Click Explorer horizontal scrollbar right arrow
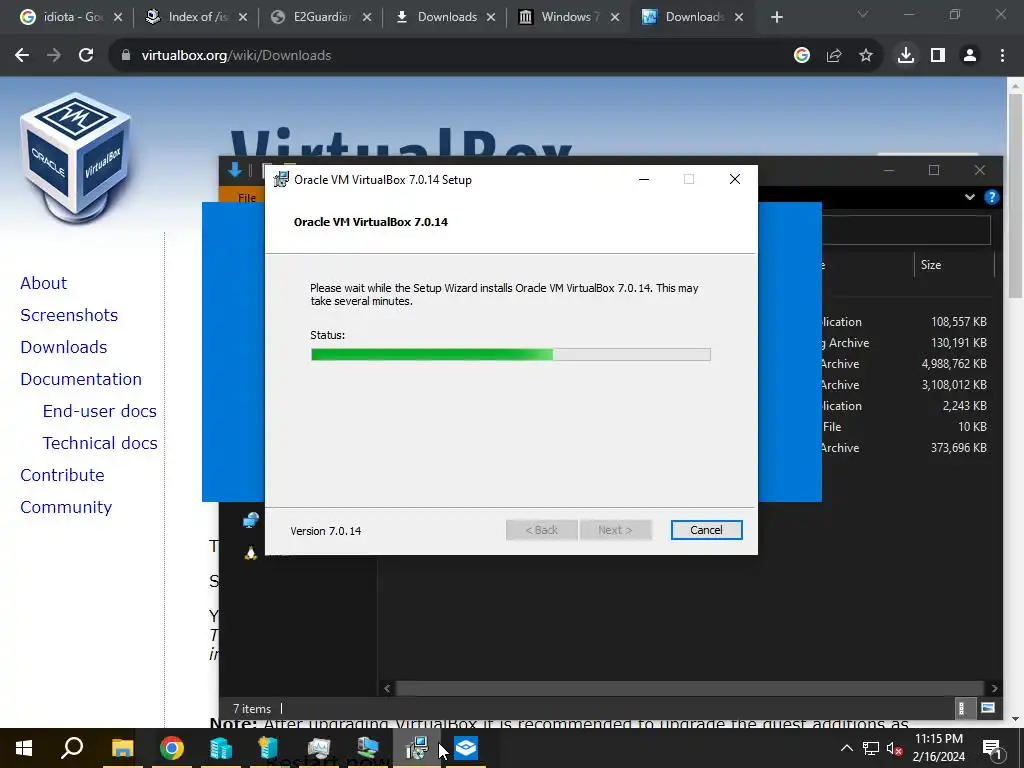Viewport: 1024px width, 768px height. (994, 688)
